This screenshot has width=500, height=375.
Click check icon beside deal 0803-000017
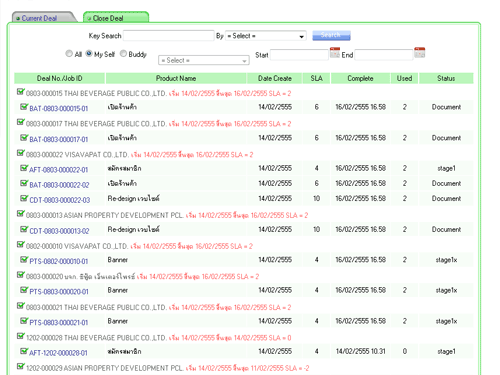click(x=21, y=122)
